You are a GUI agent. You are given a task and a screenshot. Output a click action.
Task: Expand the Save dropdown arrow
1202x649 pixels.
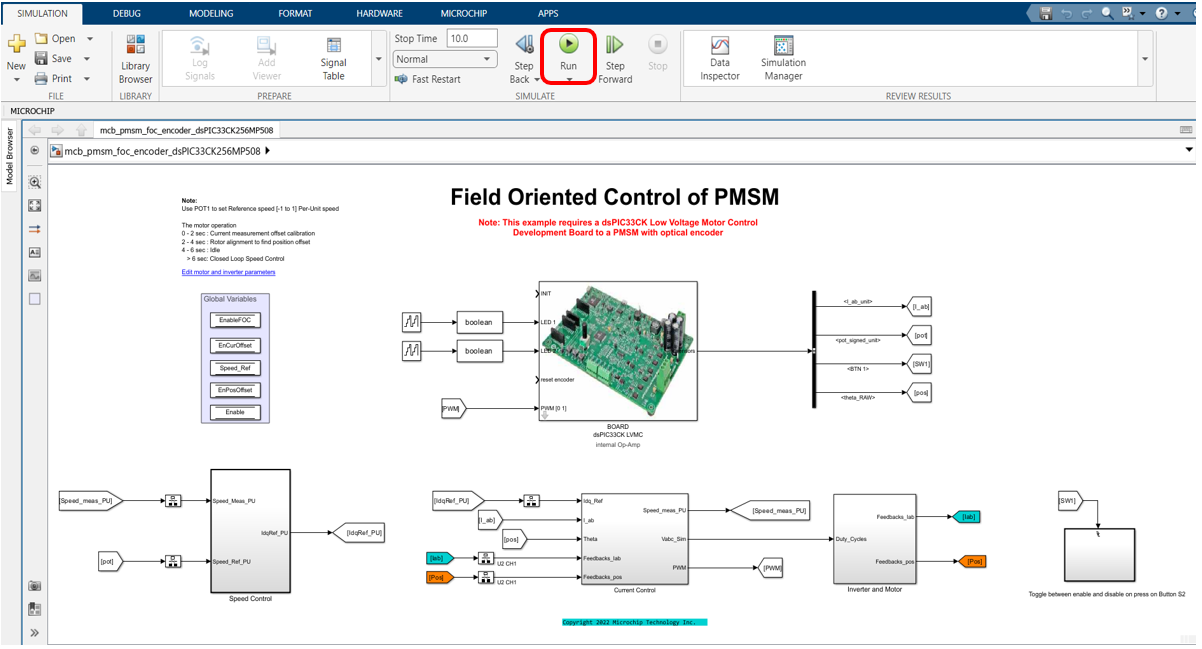coord(85,58)
